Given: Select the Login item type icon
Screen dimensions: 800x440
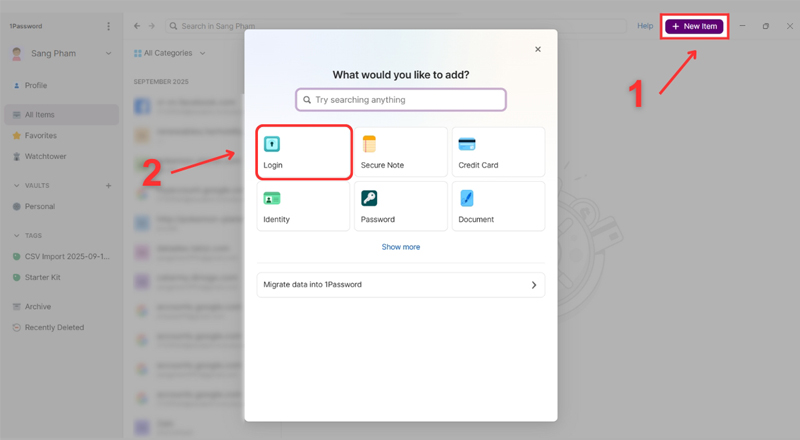Looking at the screenshot, I should tap(272, 145).
